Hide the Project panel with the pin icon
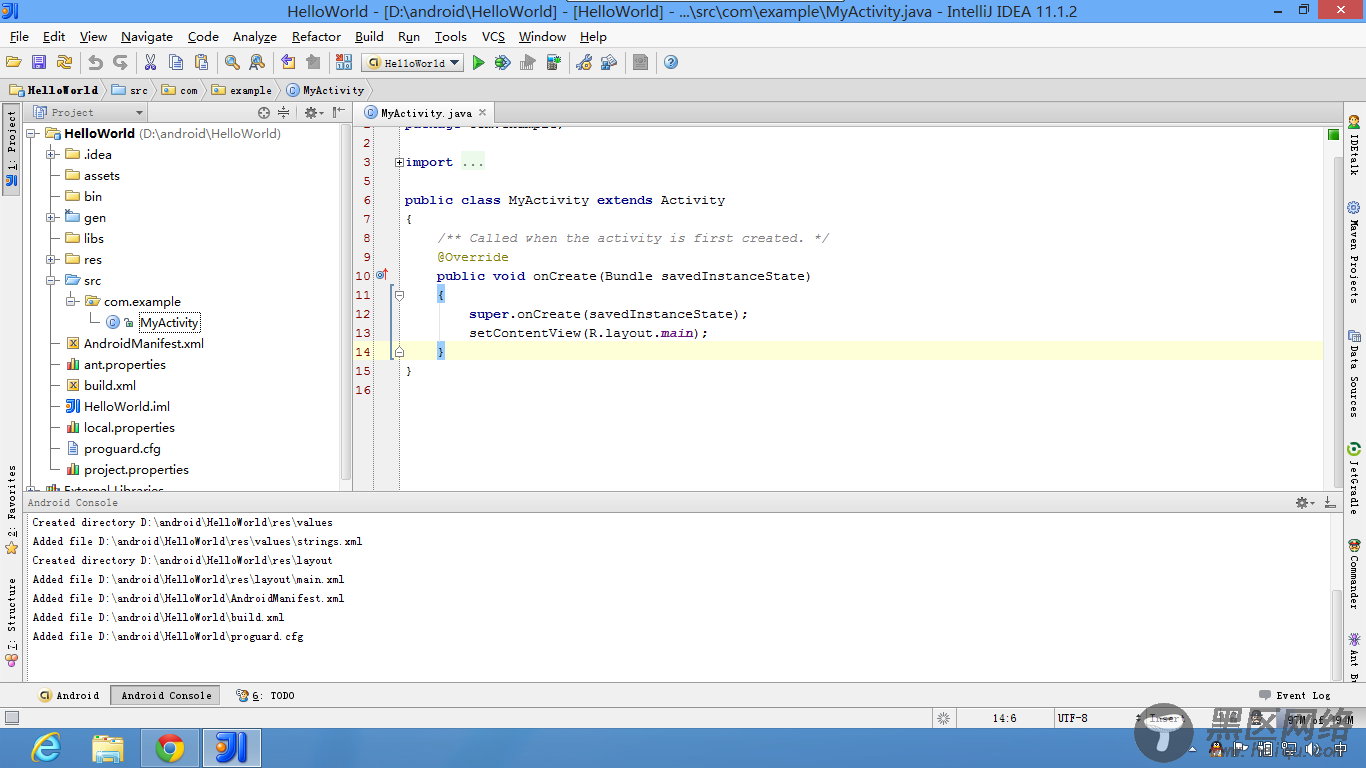Image resolution: width=1366 pixels, height=768 pixels. (x=339, y=113)
